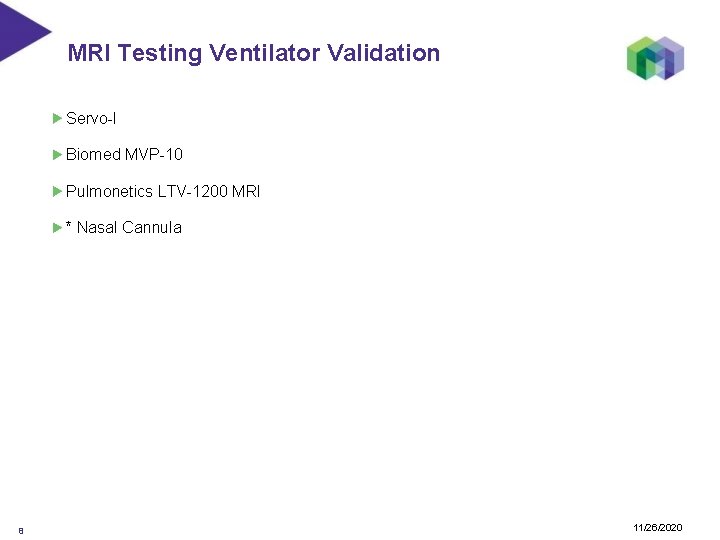Click the 11/26/2020 date footer
Viewport: 720px width, 540px height.
658,527
